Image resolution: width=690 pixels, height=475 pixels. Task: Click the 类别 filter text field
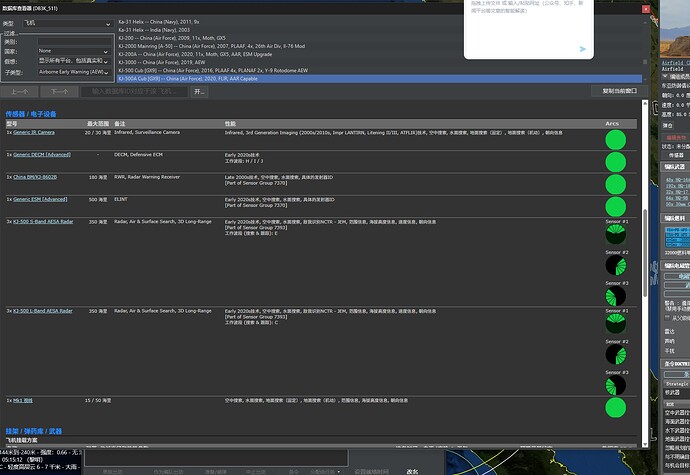tap(72, 39)
